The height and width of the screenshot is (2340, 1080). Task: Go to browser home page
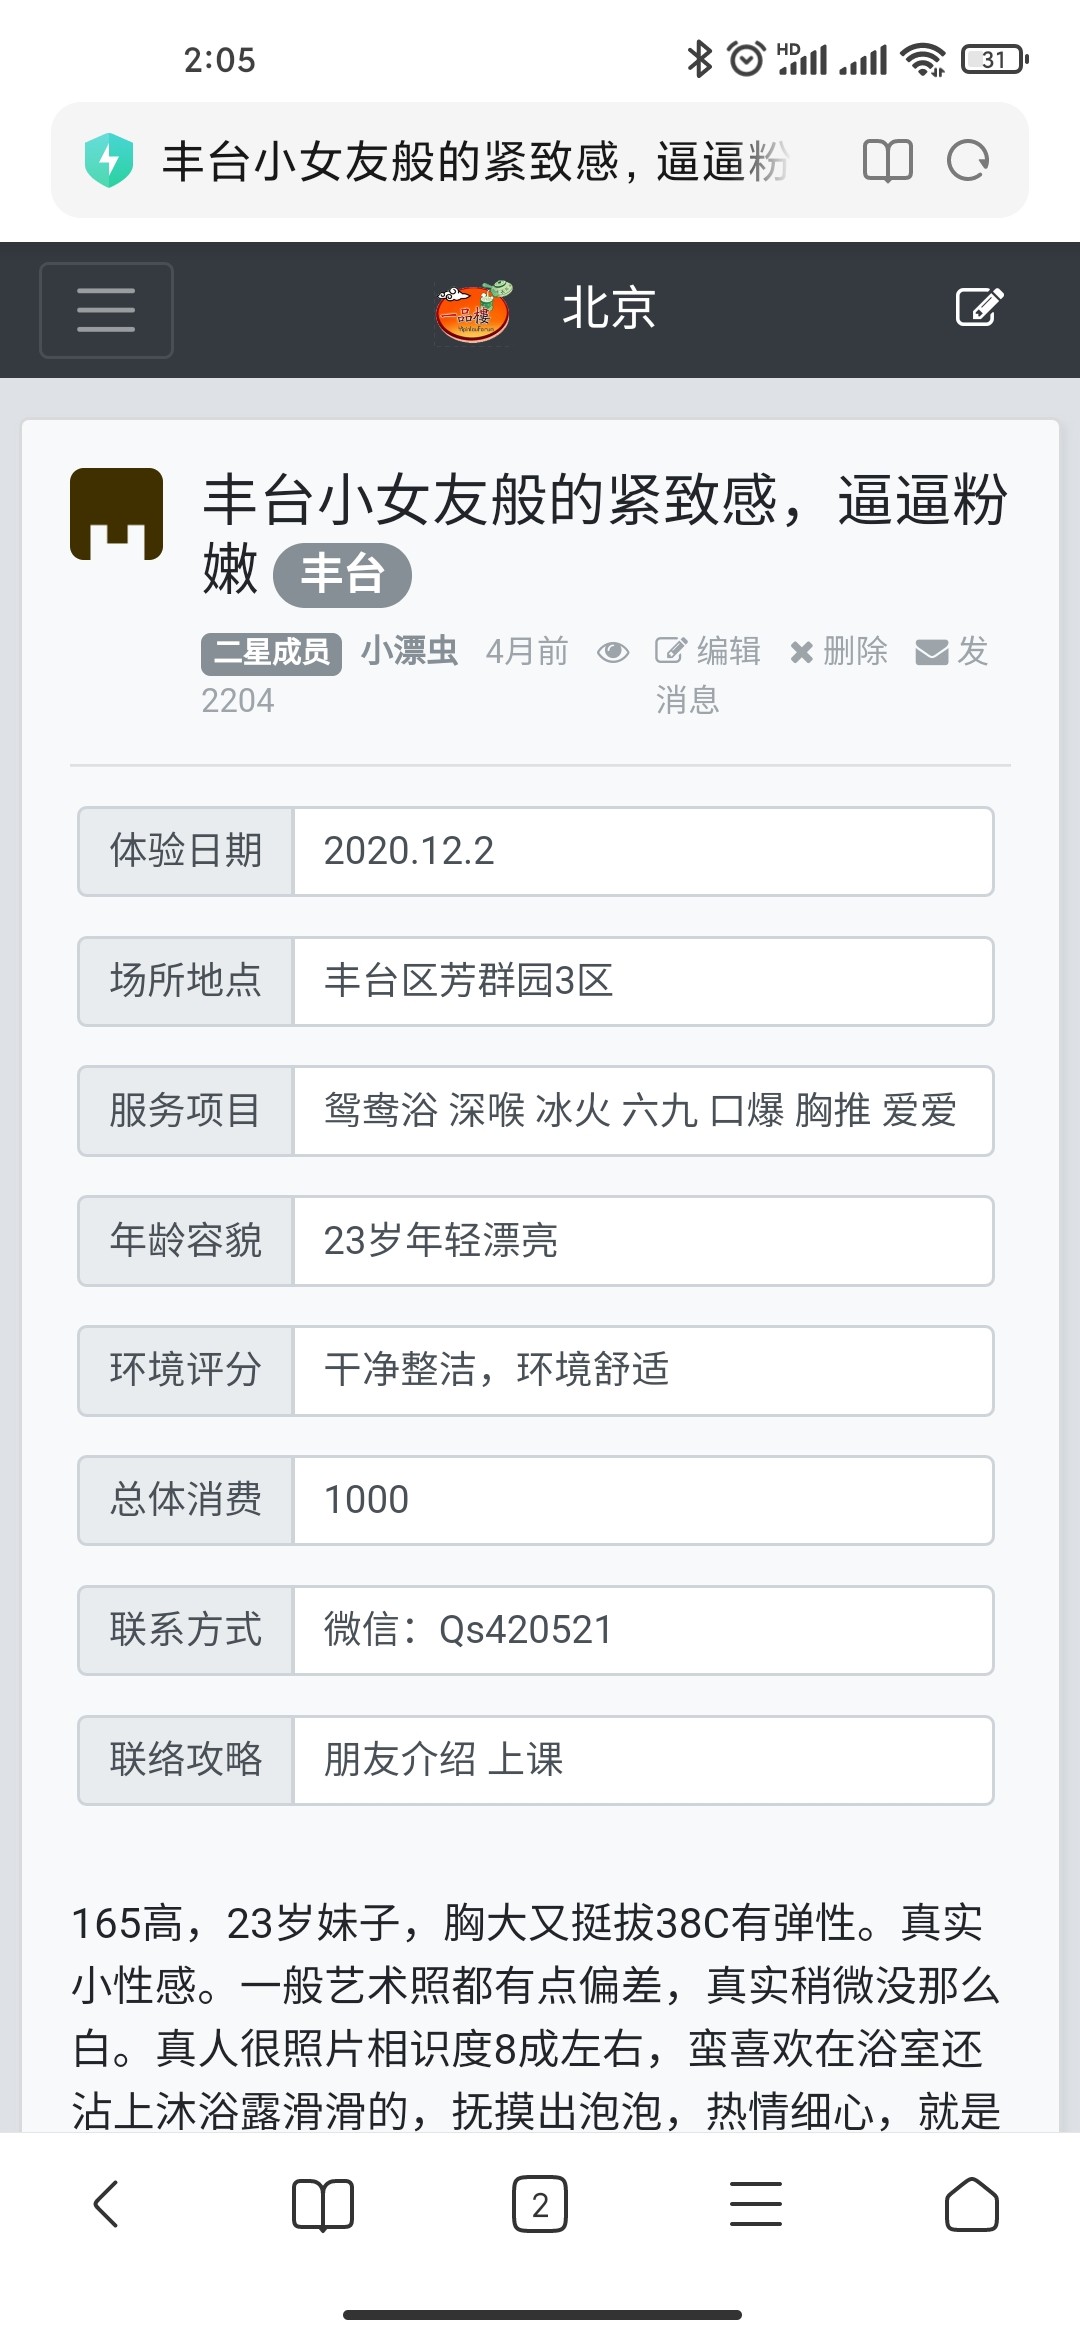point(971,2204)
